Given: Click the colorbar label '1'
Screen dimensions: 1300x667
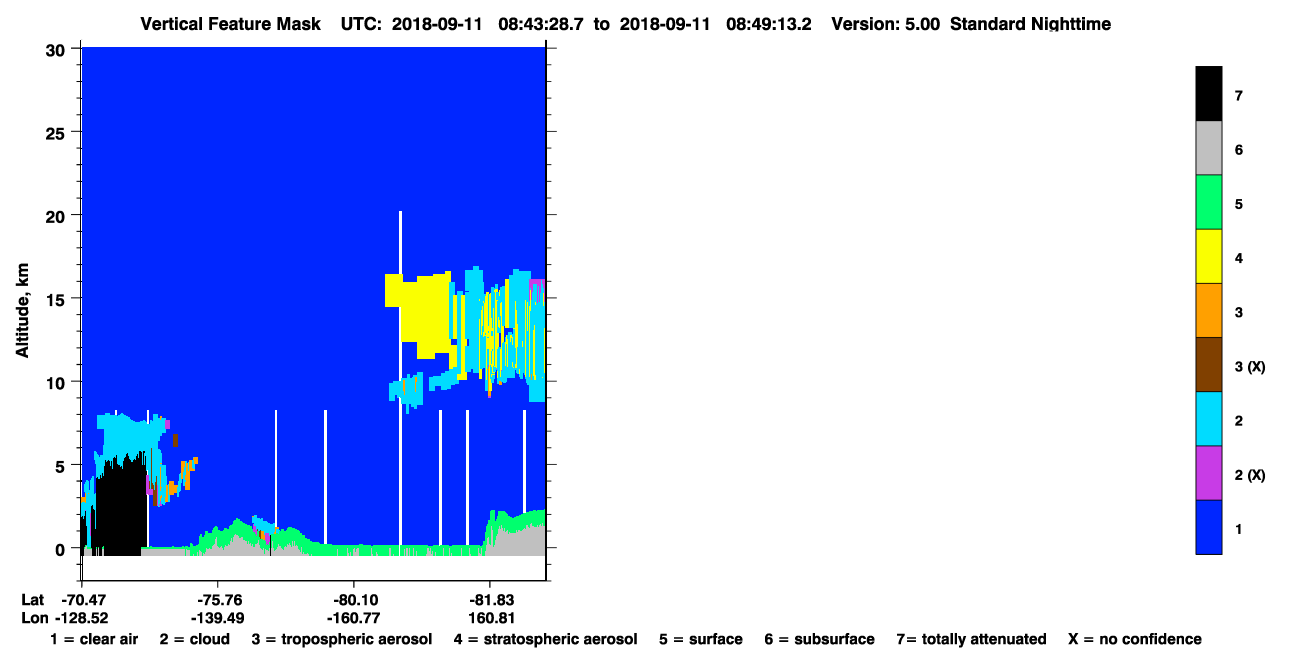Looking at the screenshot, I should 1239,529.
